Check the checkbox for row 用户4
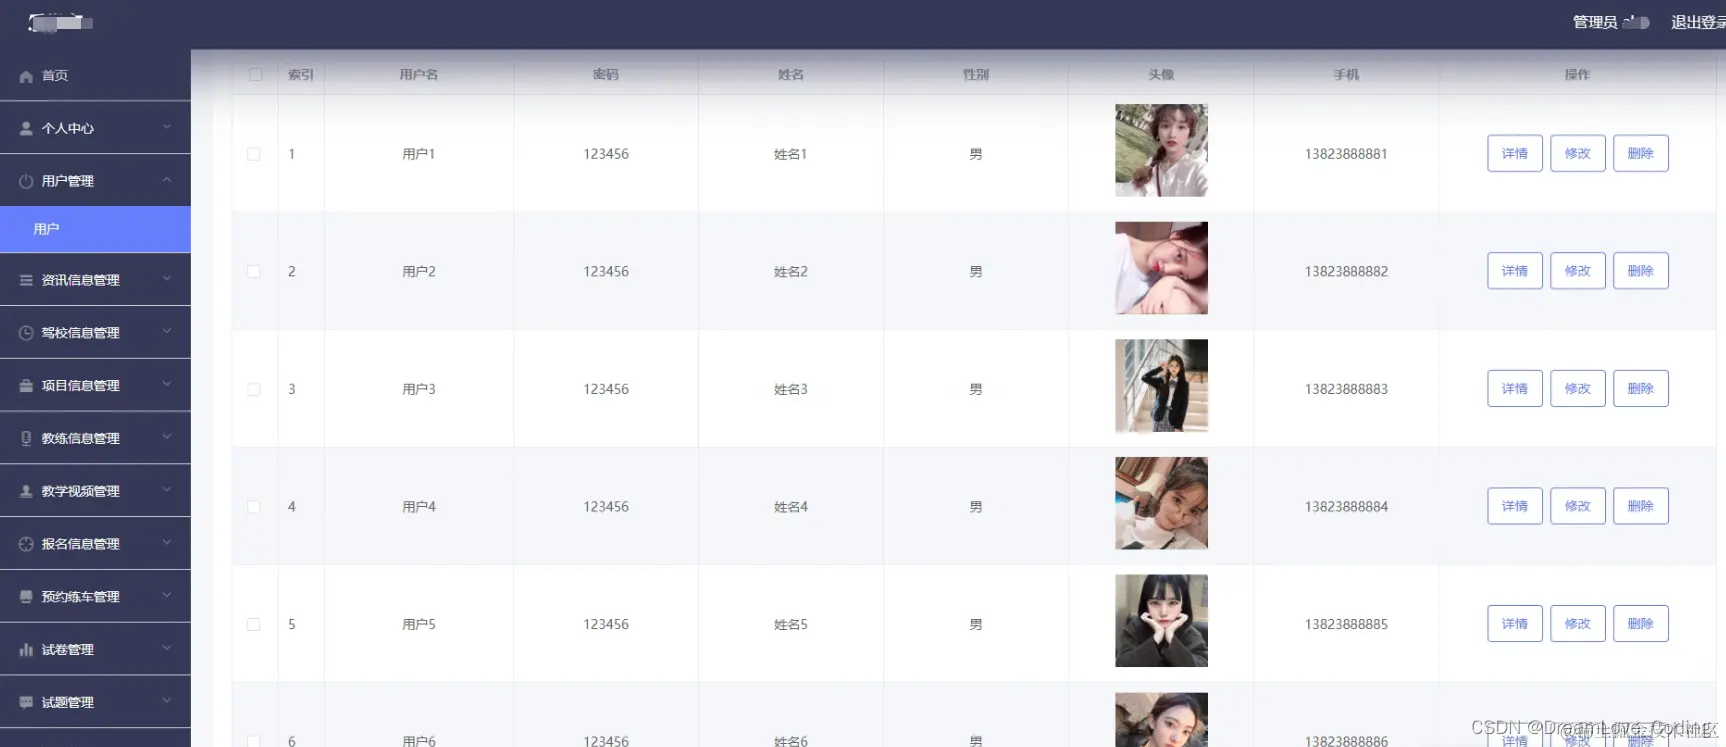 pyautogui.click(x=254, y=507)
